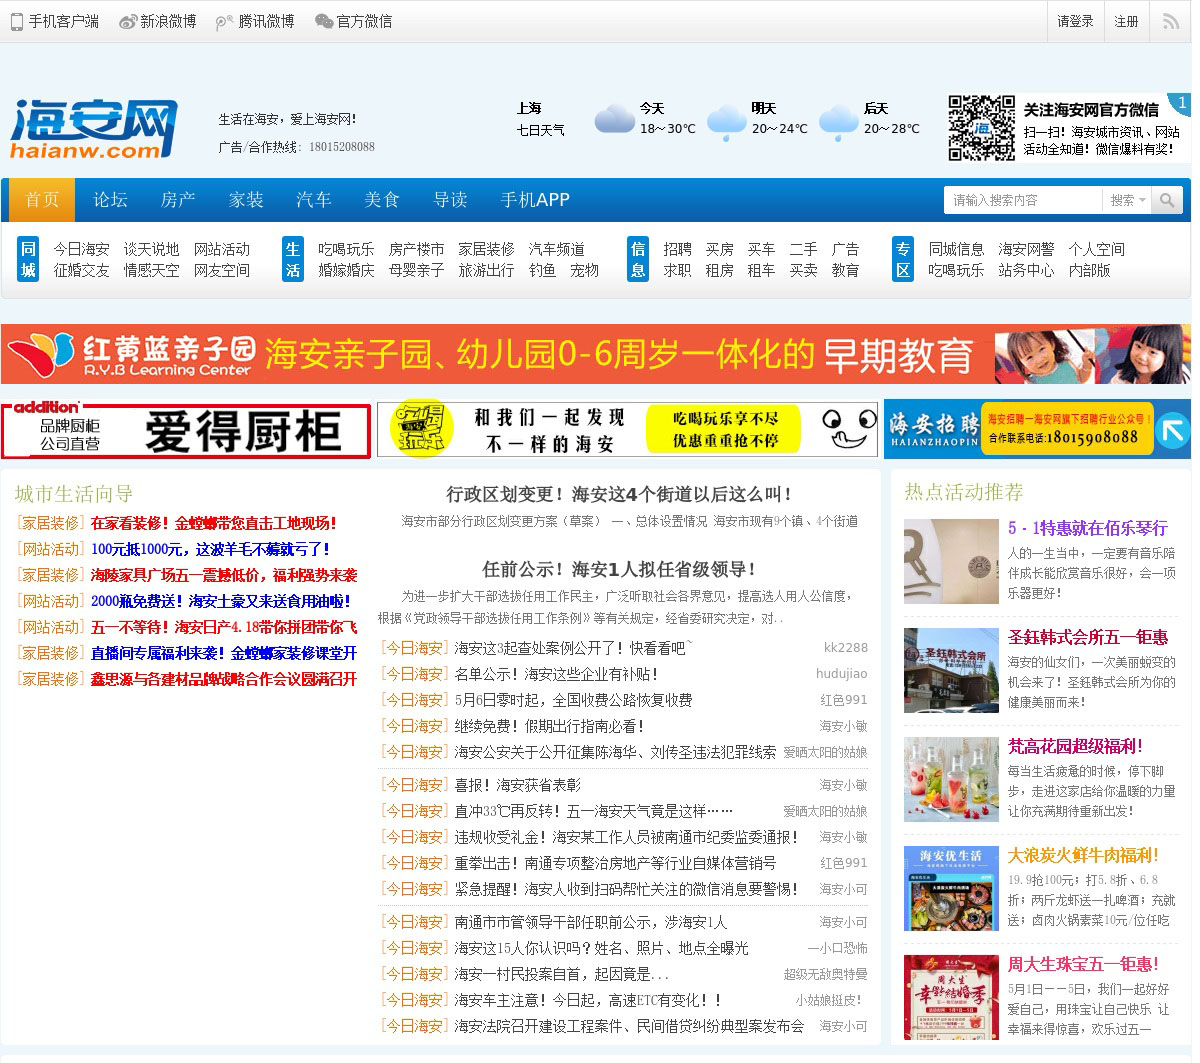
Task: Switch to the 房产 navigation tab
Action: 178,200
